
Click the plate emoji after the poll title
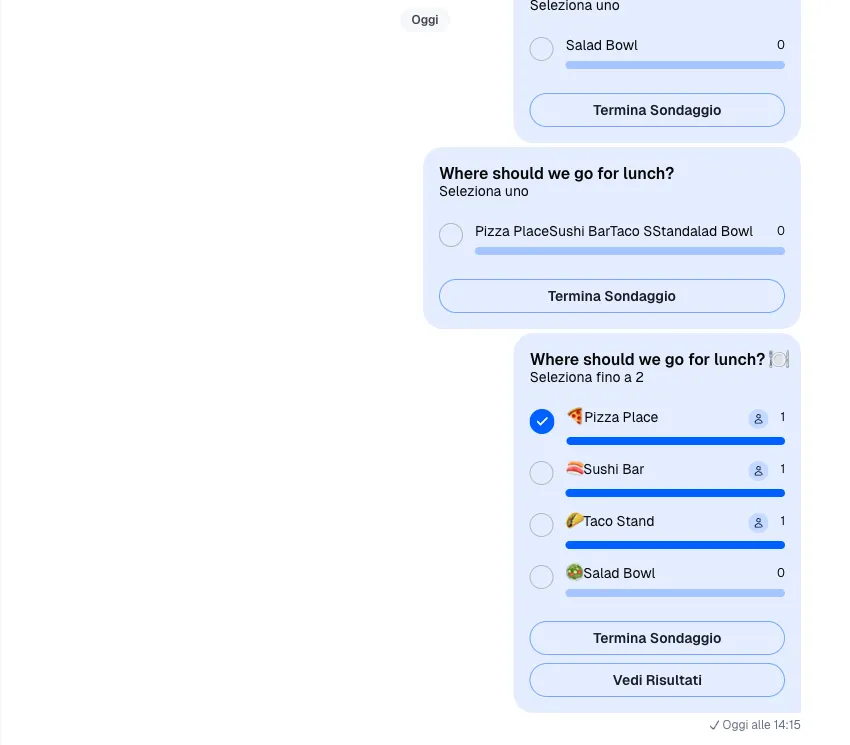point(779,359)
